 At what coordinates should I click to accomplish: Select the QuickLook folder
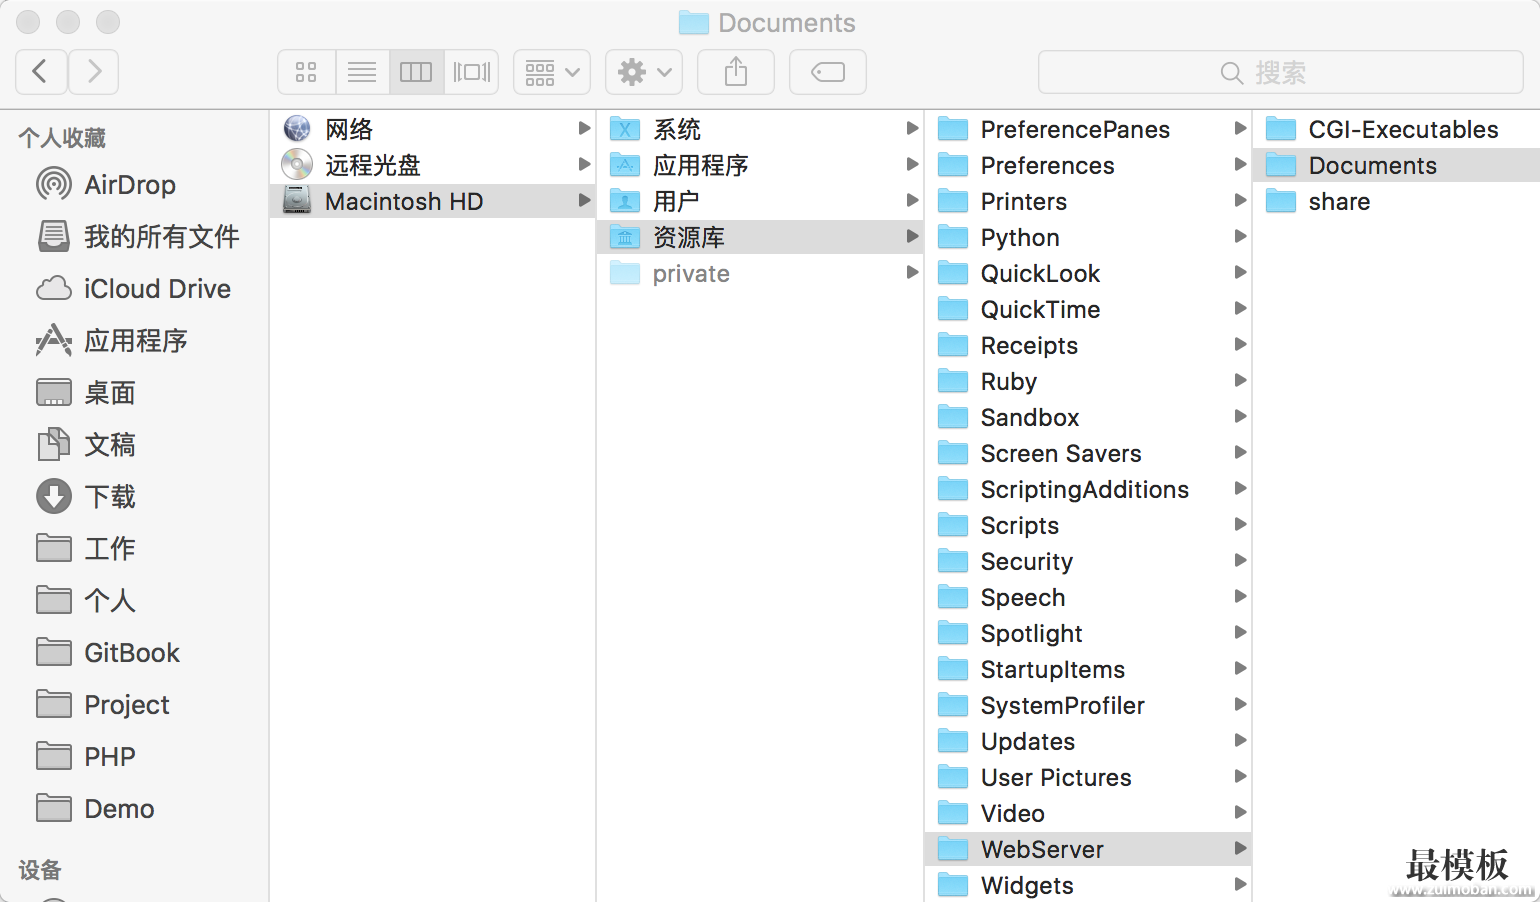point(1089,273)
